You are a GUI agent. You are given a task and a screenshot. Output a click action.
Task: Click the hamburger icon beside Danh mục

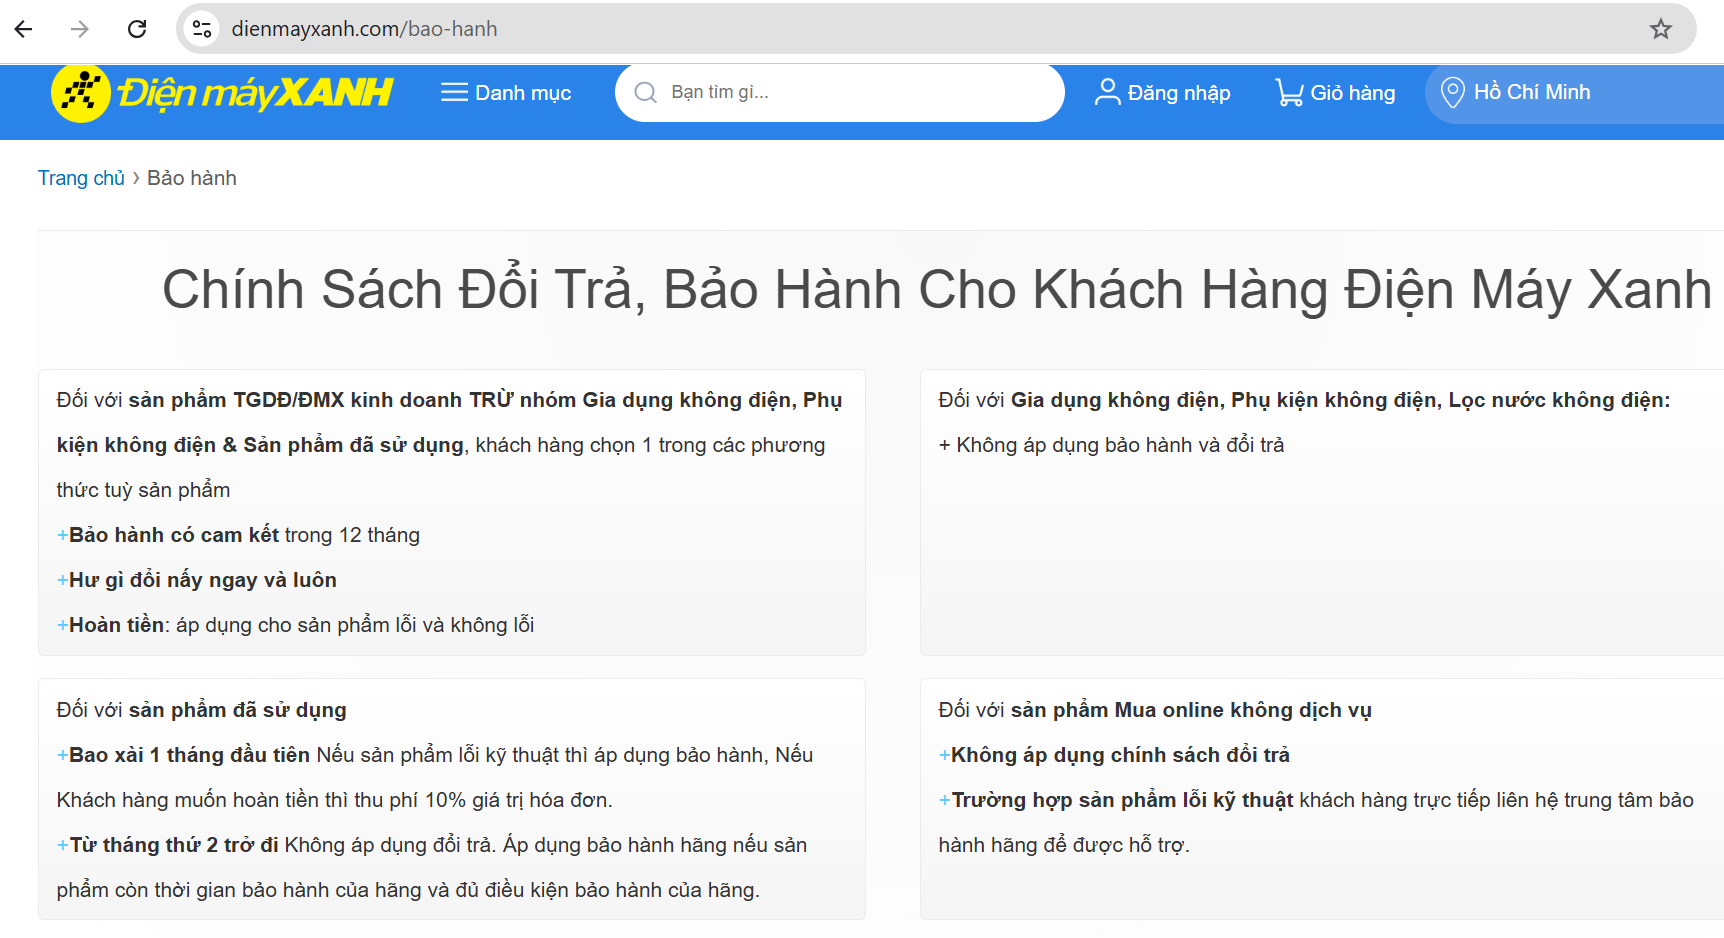coord(454,93)
